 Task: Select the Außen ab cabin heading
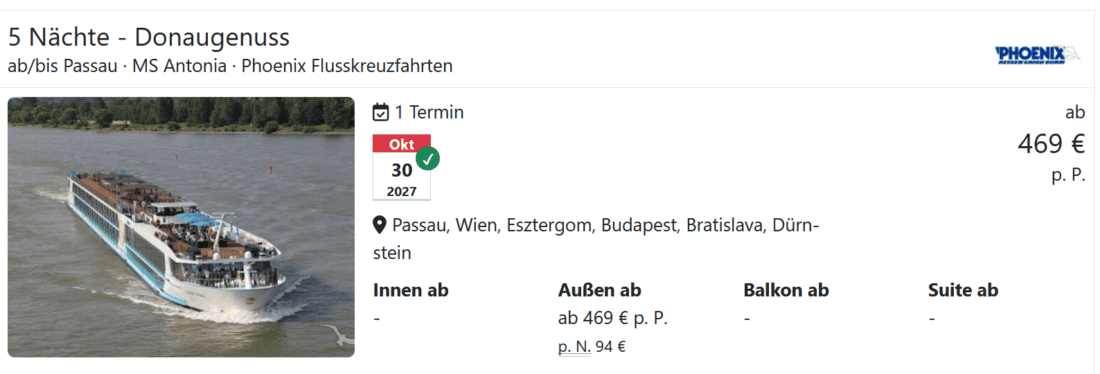(x=600, y=290)
